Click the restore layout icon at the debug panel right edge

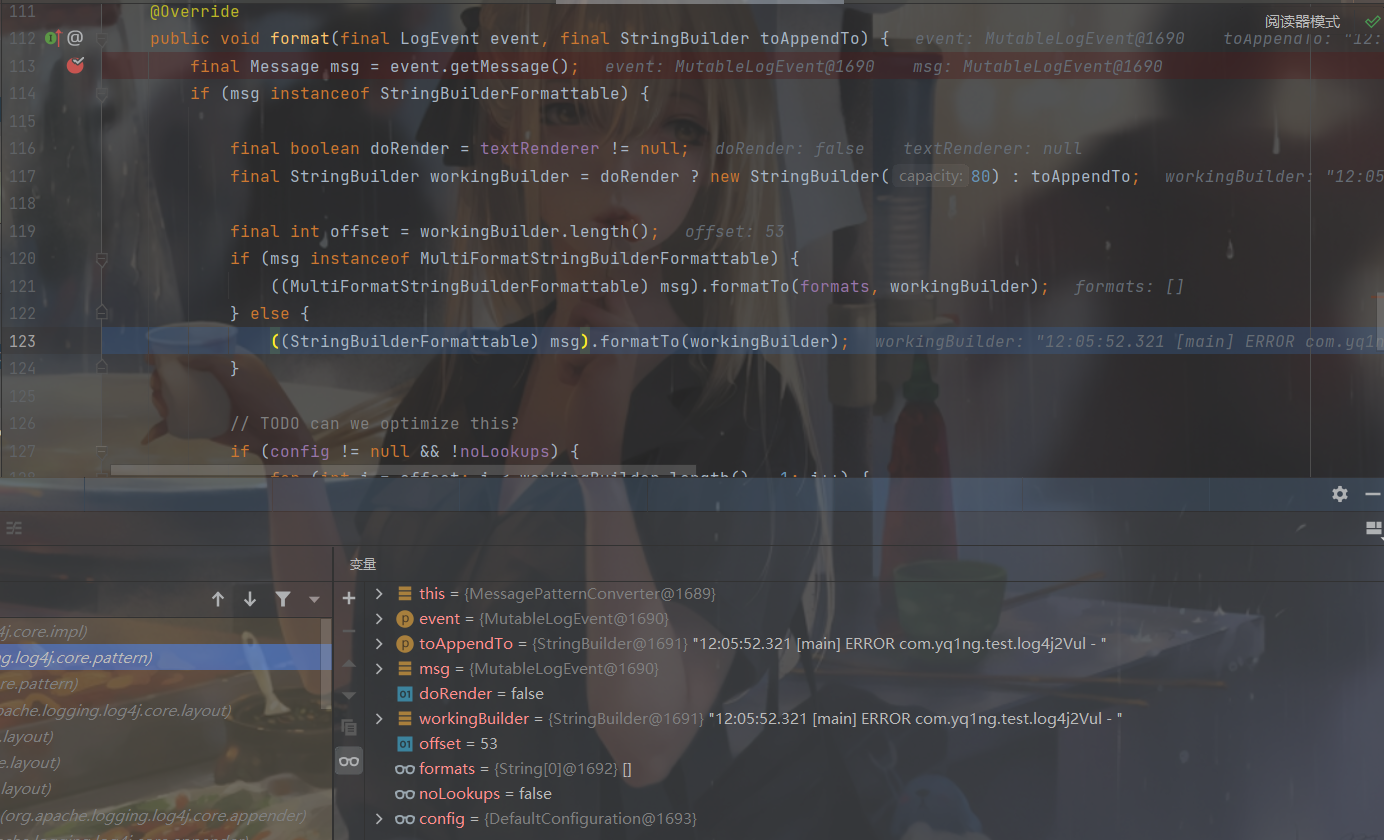1374,529
